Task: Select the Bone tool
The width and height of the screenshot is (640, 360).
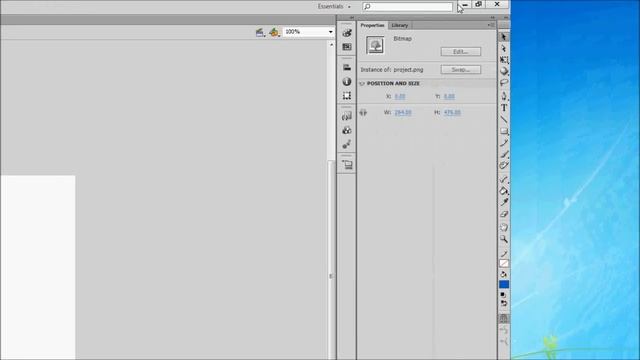Action: (504, 179)
